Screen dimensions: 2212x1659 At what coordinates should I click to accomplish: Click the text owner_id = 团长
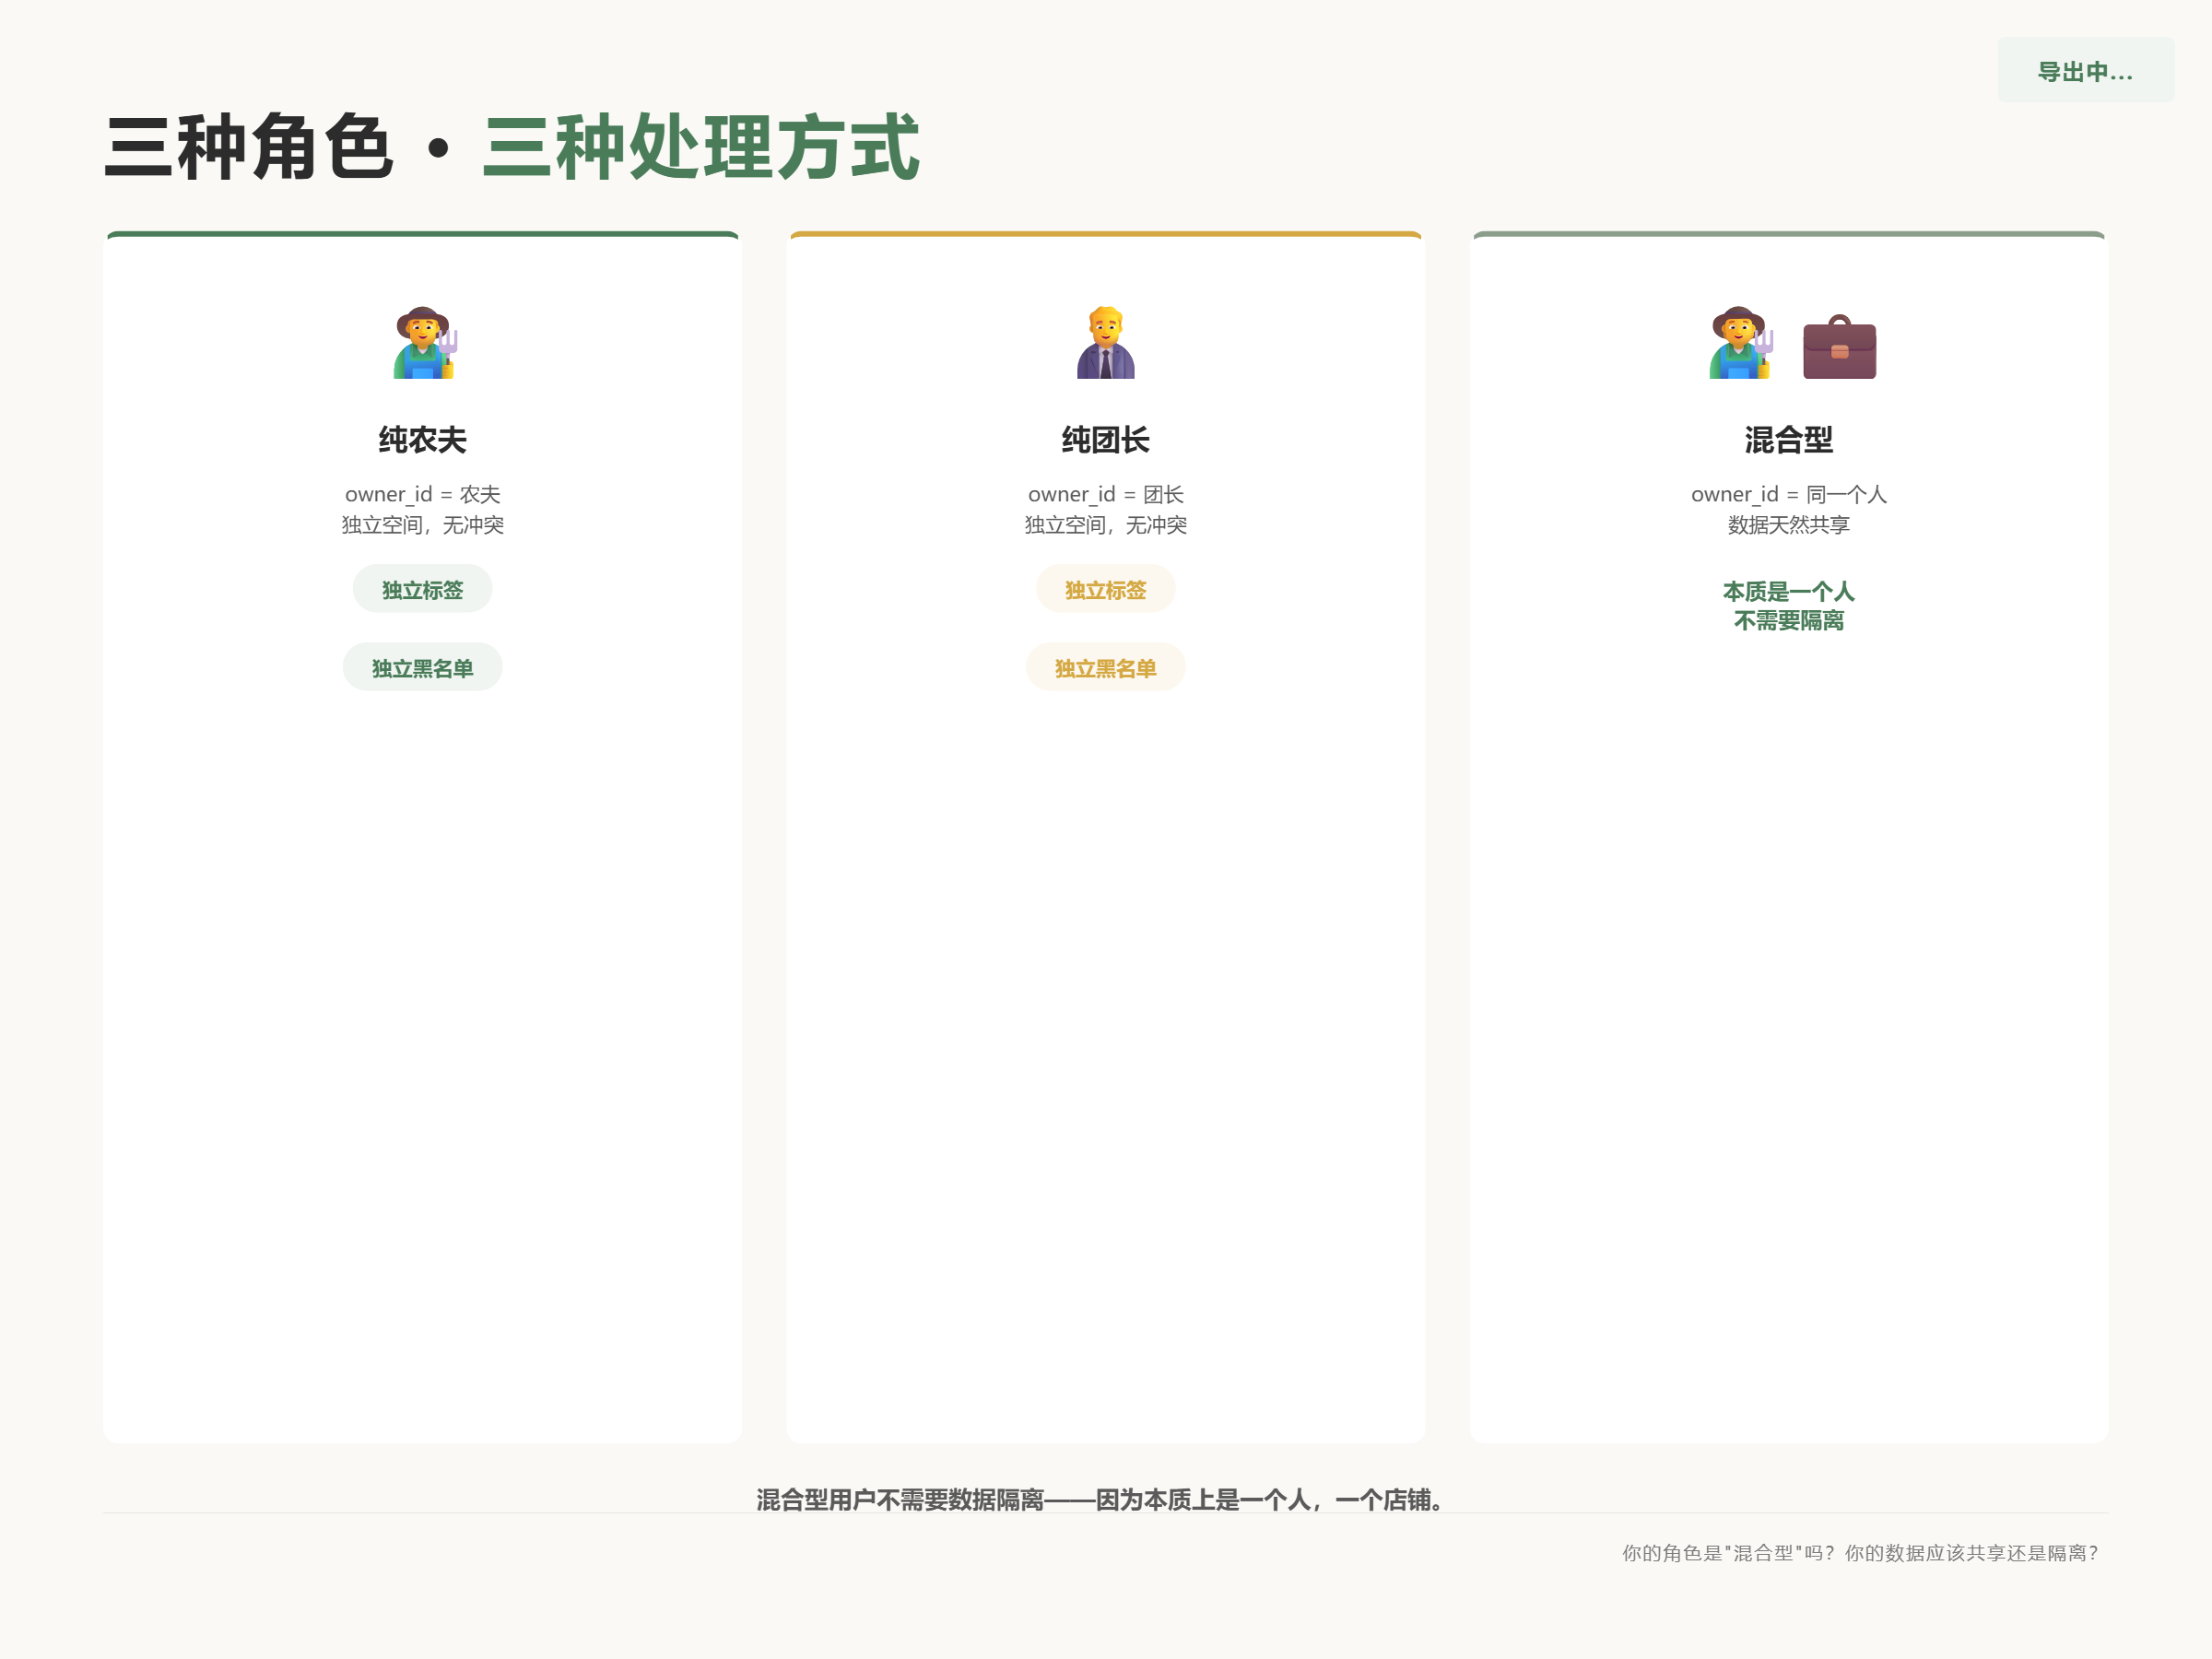(1105, 494)
